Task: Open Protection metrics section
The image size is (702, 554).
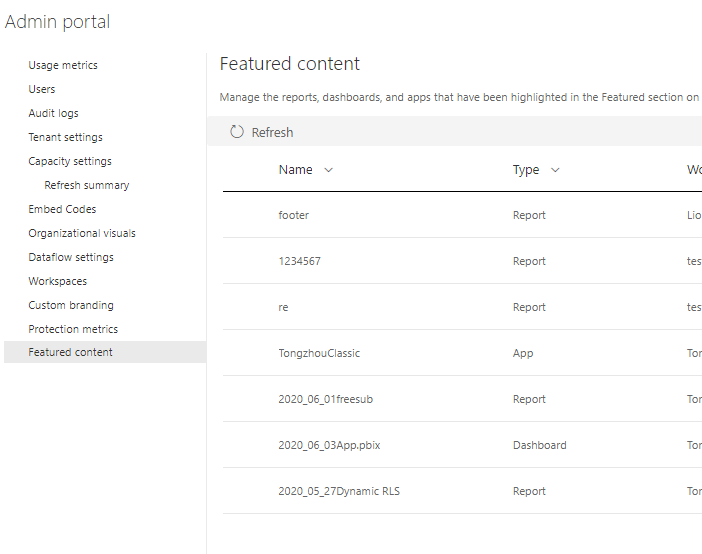Action: [73, 329]
